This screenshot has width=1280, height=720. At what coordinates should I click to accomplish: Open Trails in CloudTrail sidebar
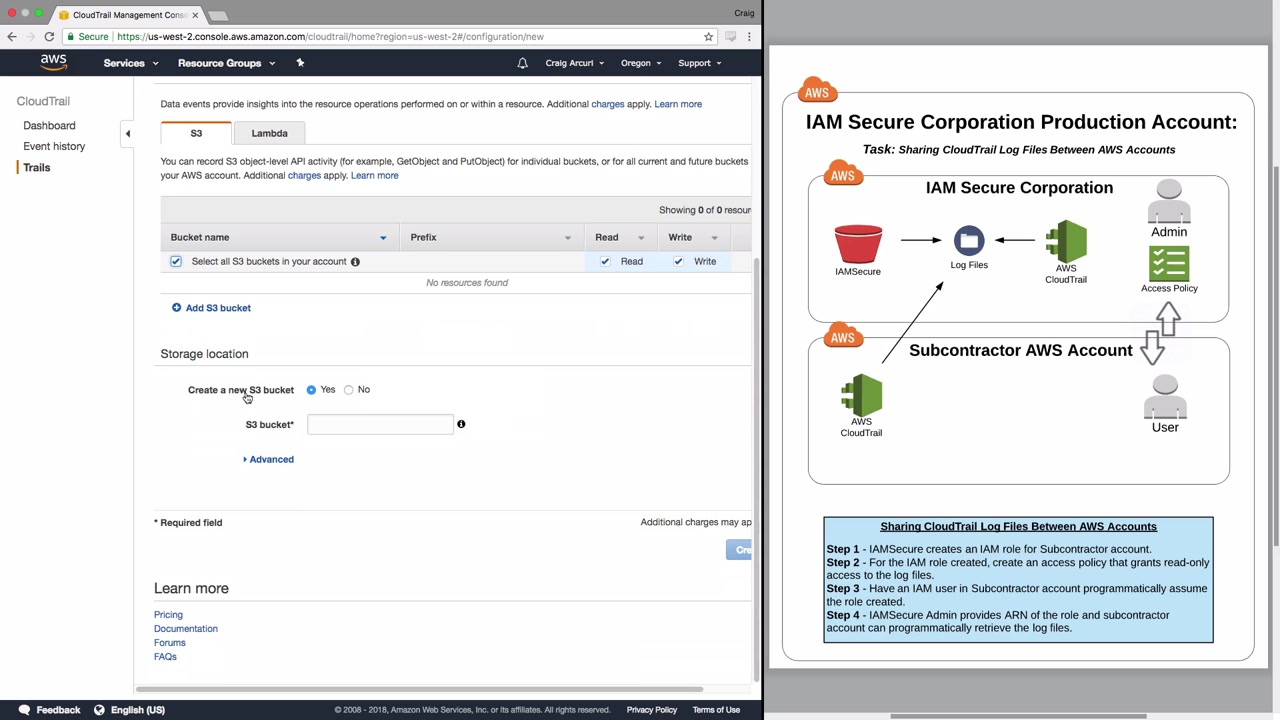click(x=36, y=168)
